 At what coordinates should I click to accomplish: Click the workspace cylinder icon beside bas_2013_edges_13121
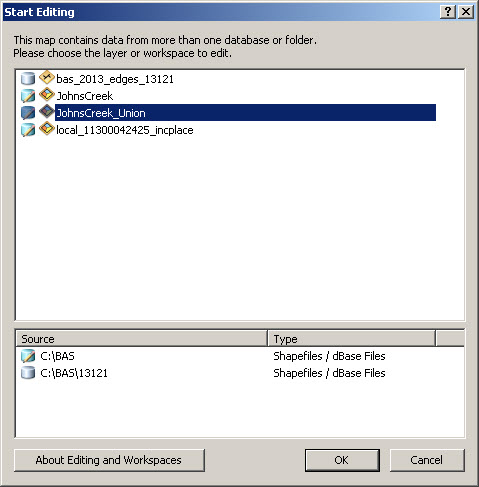pyautogui.click(x=28, y=79)
